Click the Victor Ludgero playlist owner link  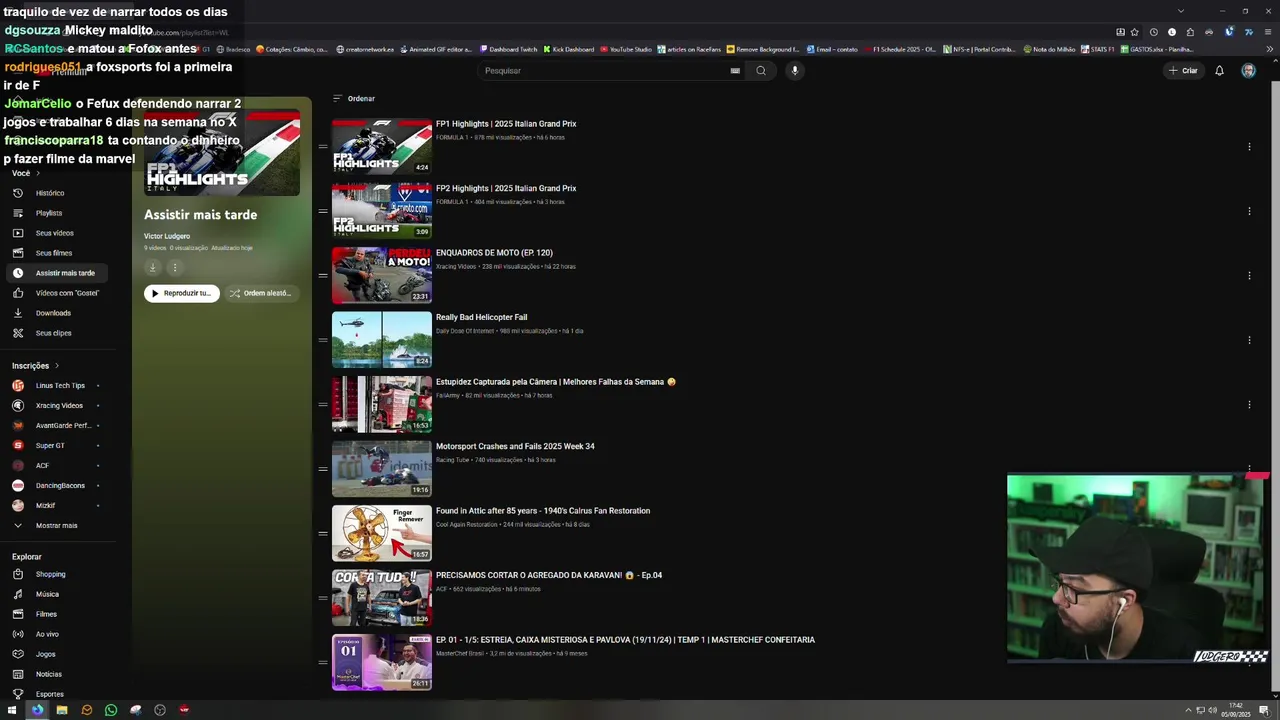167,236
